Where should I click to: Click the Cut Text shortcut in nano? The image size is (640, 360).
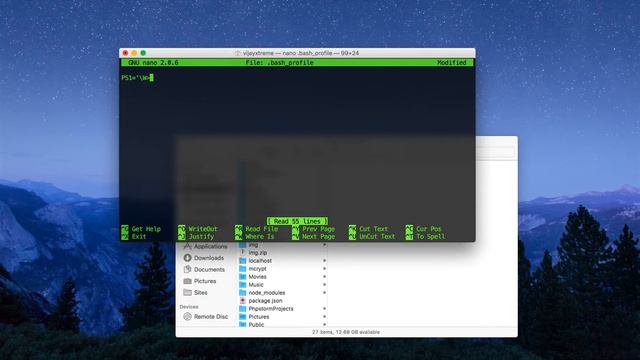[369, 229]
